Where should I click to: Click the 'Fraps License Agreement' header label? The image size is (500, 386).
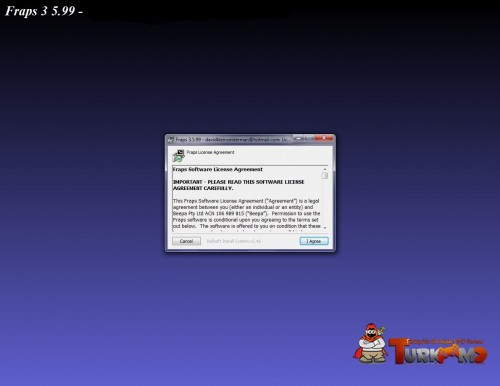[x=210, y=152]
